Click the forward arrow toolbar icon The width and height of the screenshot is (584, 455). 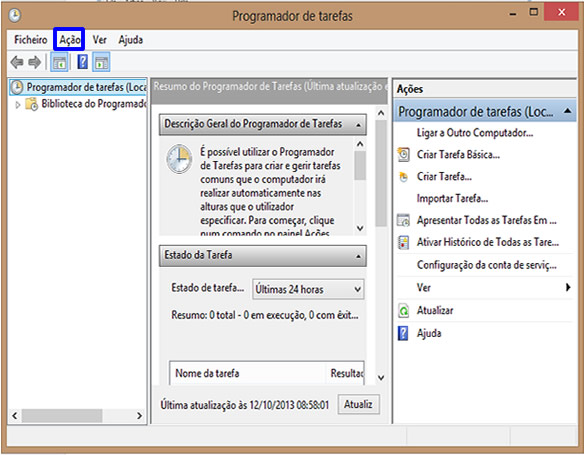point(35,62)
